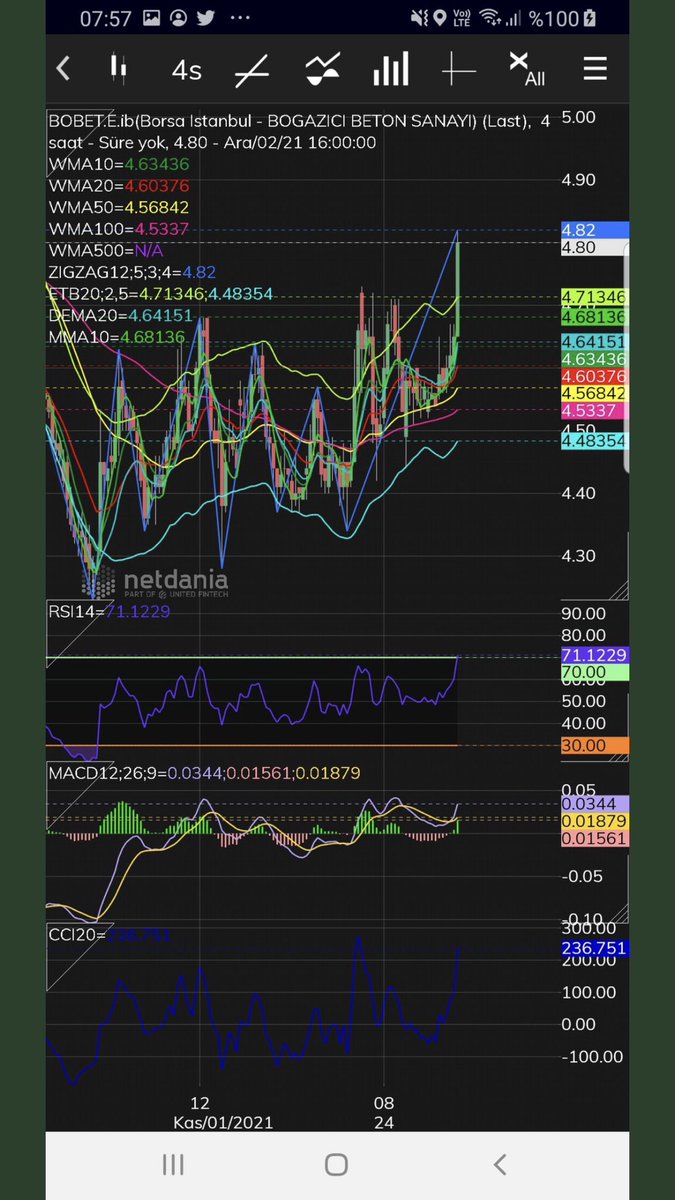Open the hamburger menu

tap(595, 69)
